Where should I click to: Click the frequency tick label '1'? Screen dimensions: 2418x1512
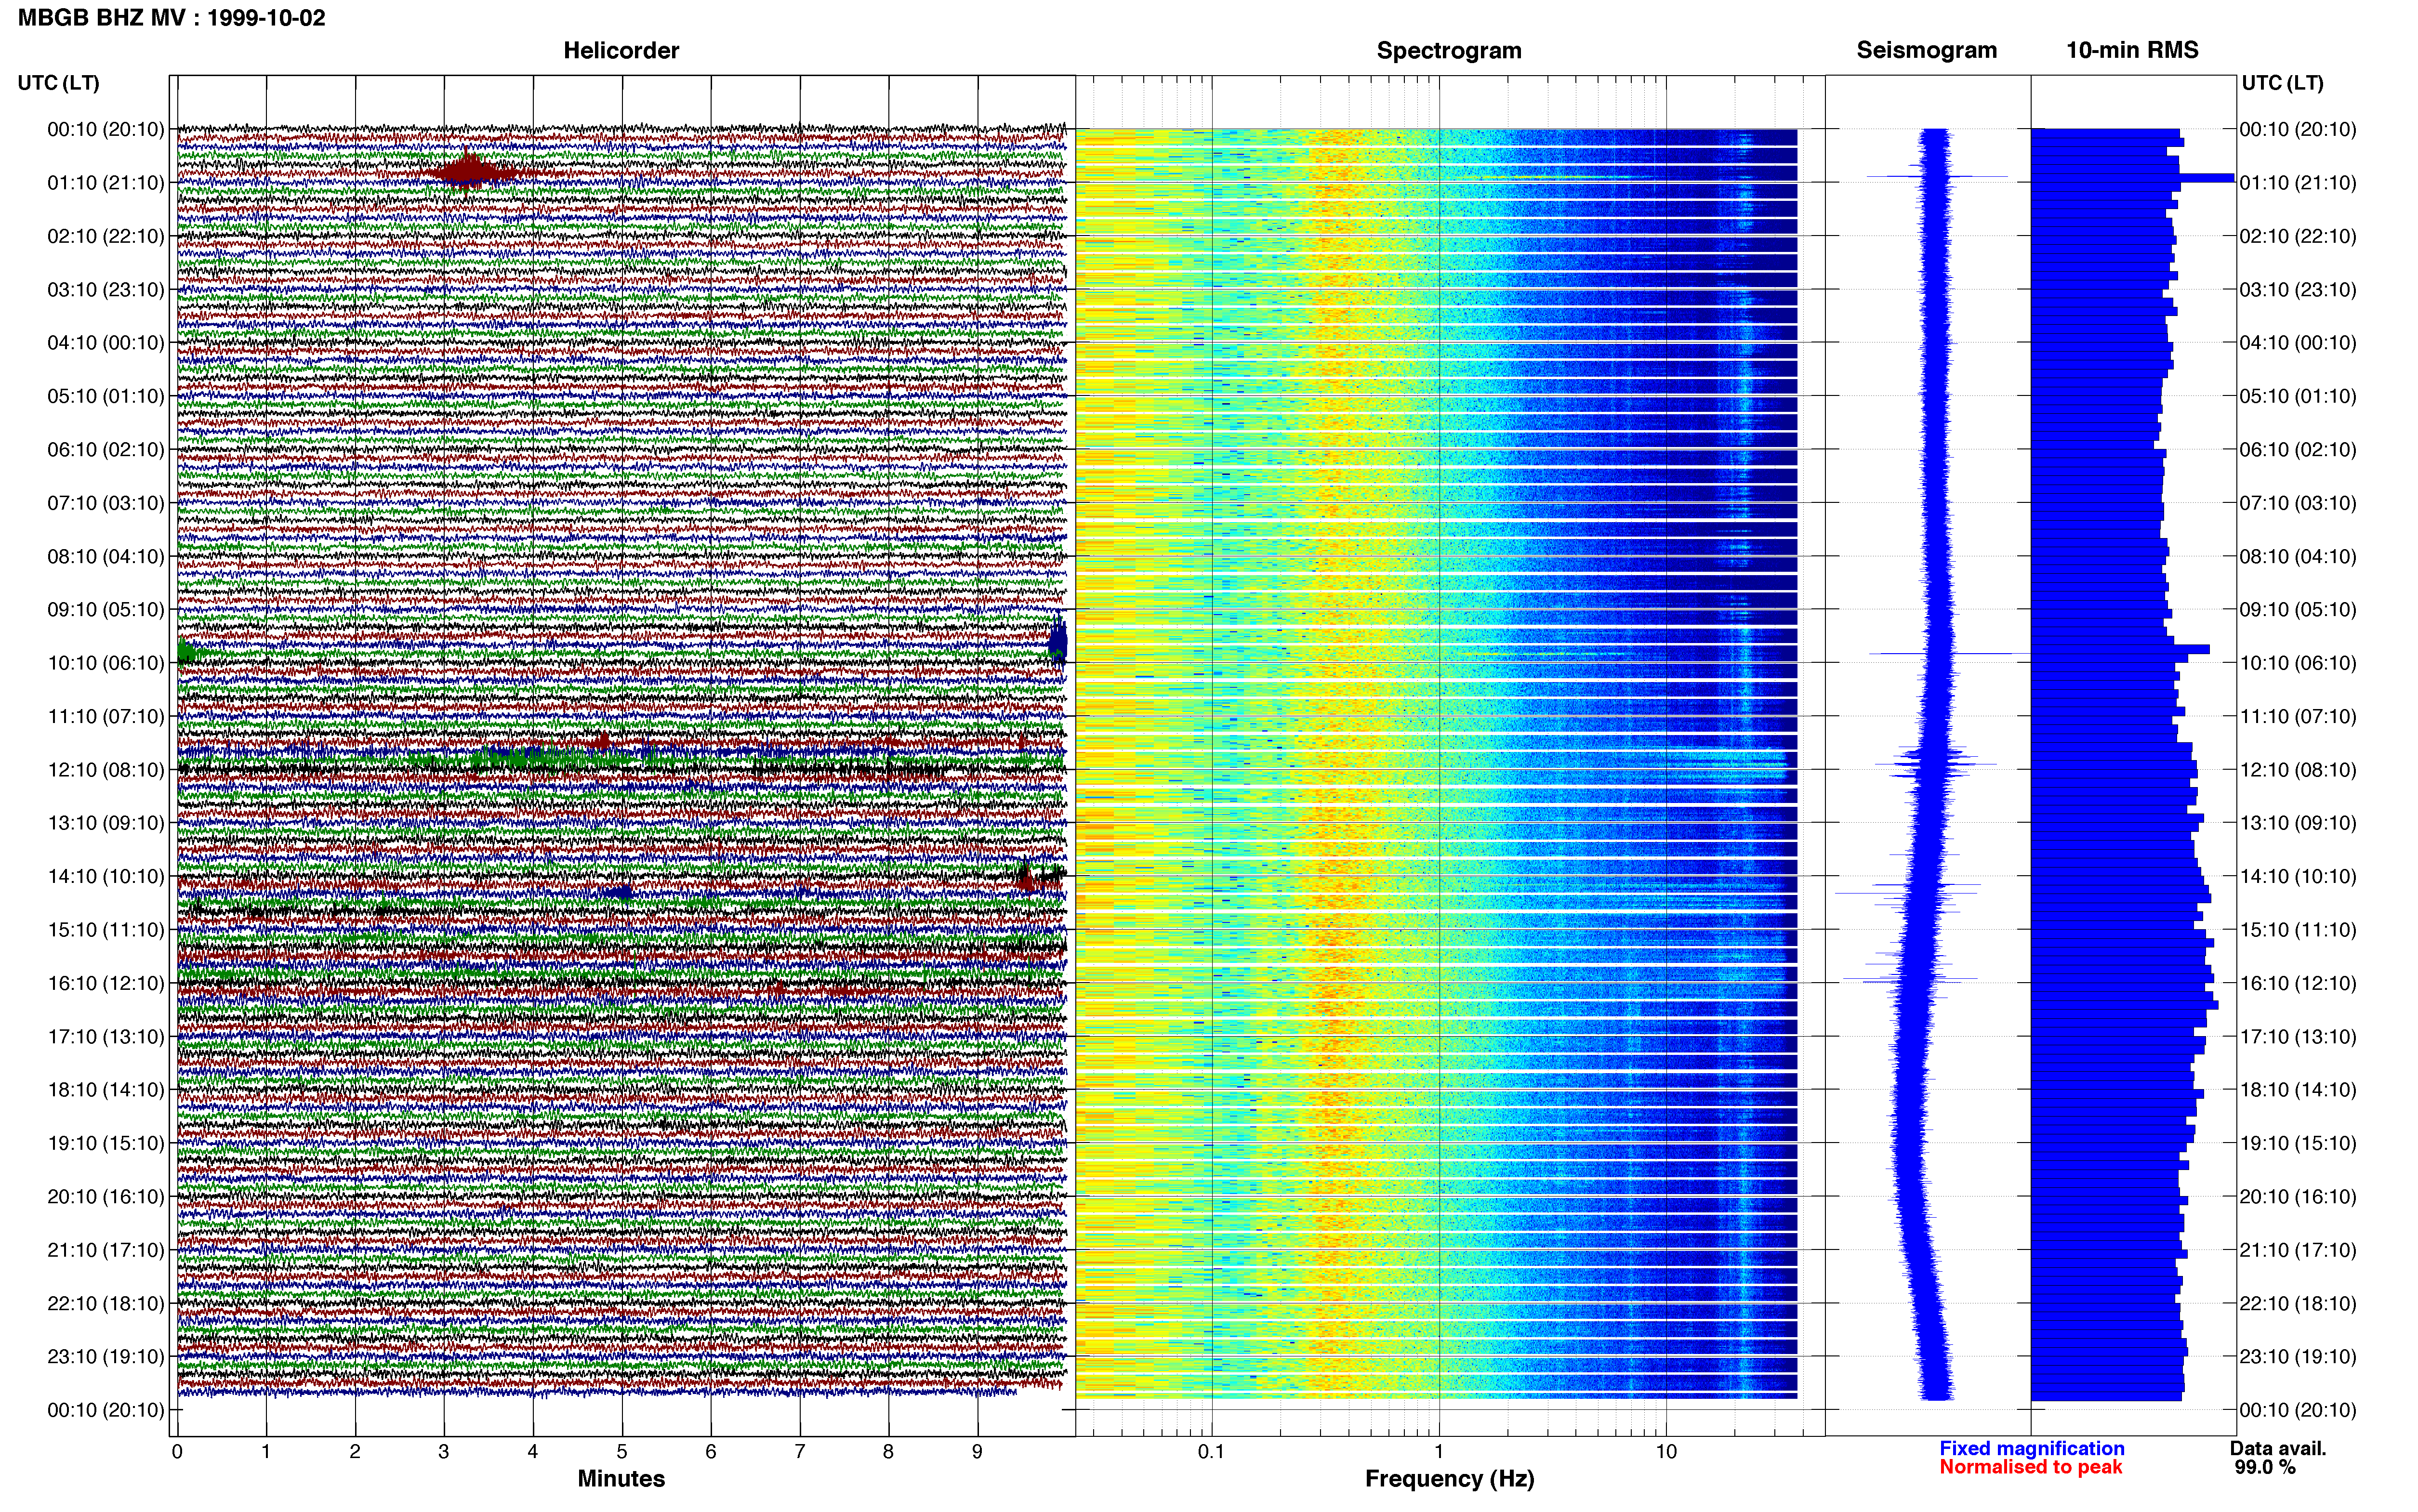tap(1439, 1452)
